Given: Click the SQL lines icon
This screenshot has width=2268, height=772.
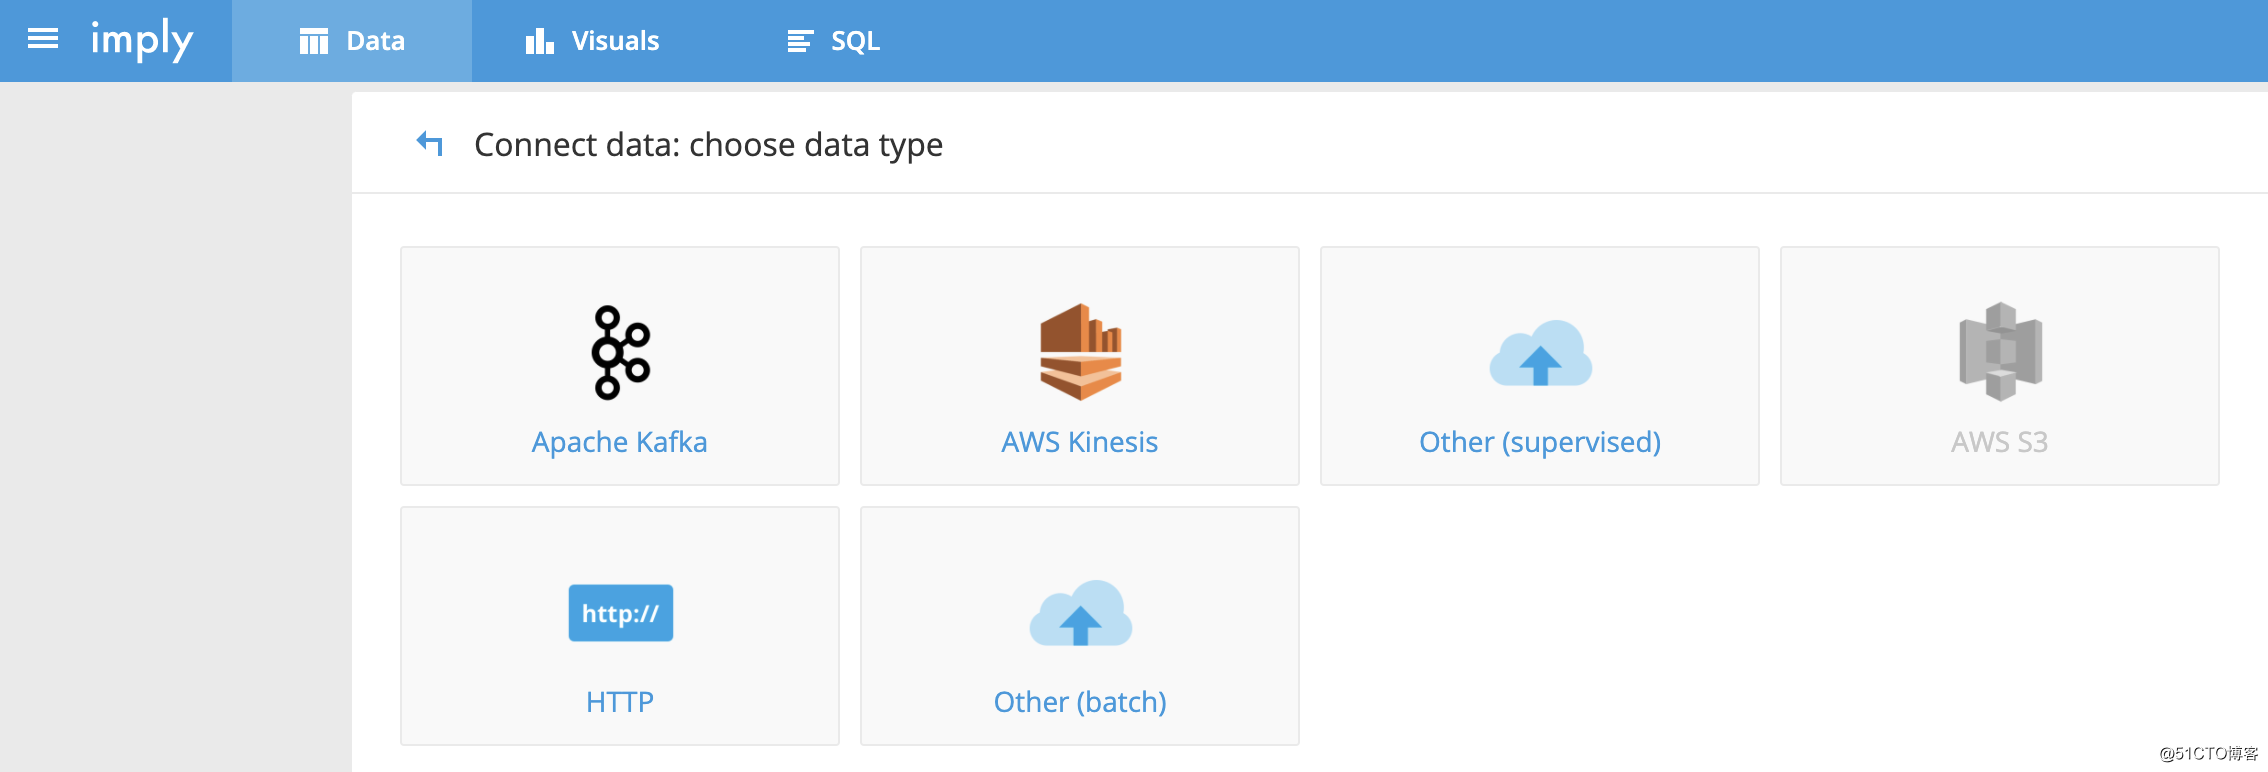Looking at the screenshot, I should pos(800,41).
